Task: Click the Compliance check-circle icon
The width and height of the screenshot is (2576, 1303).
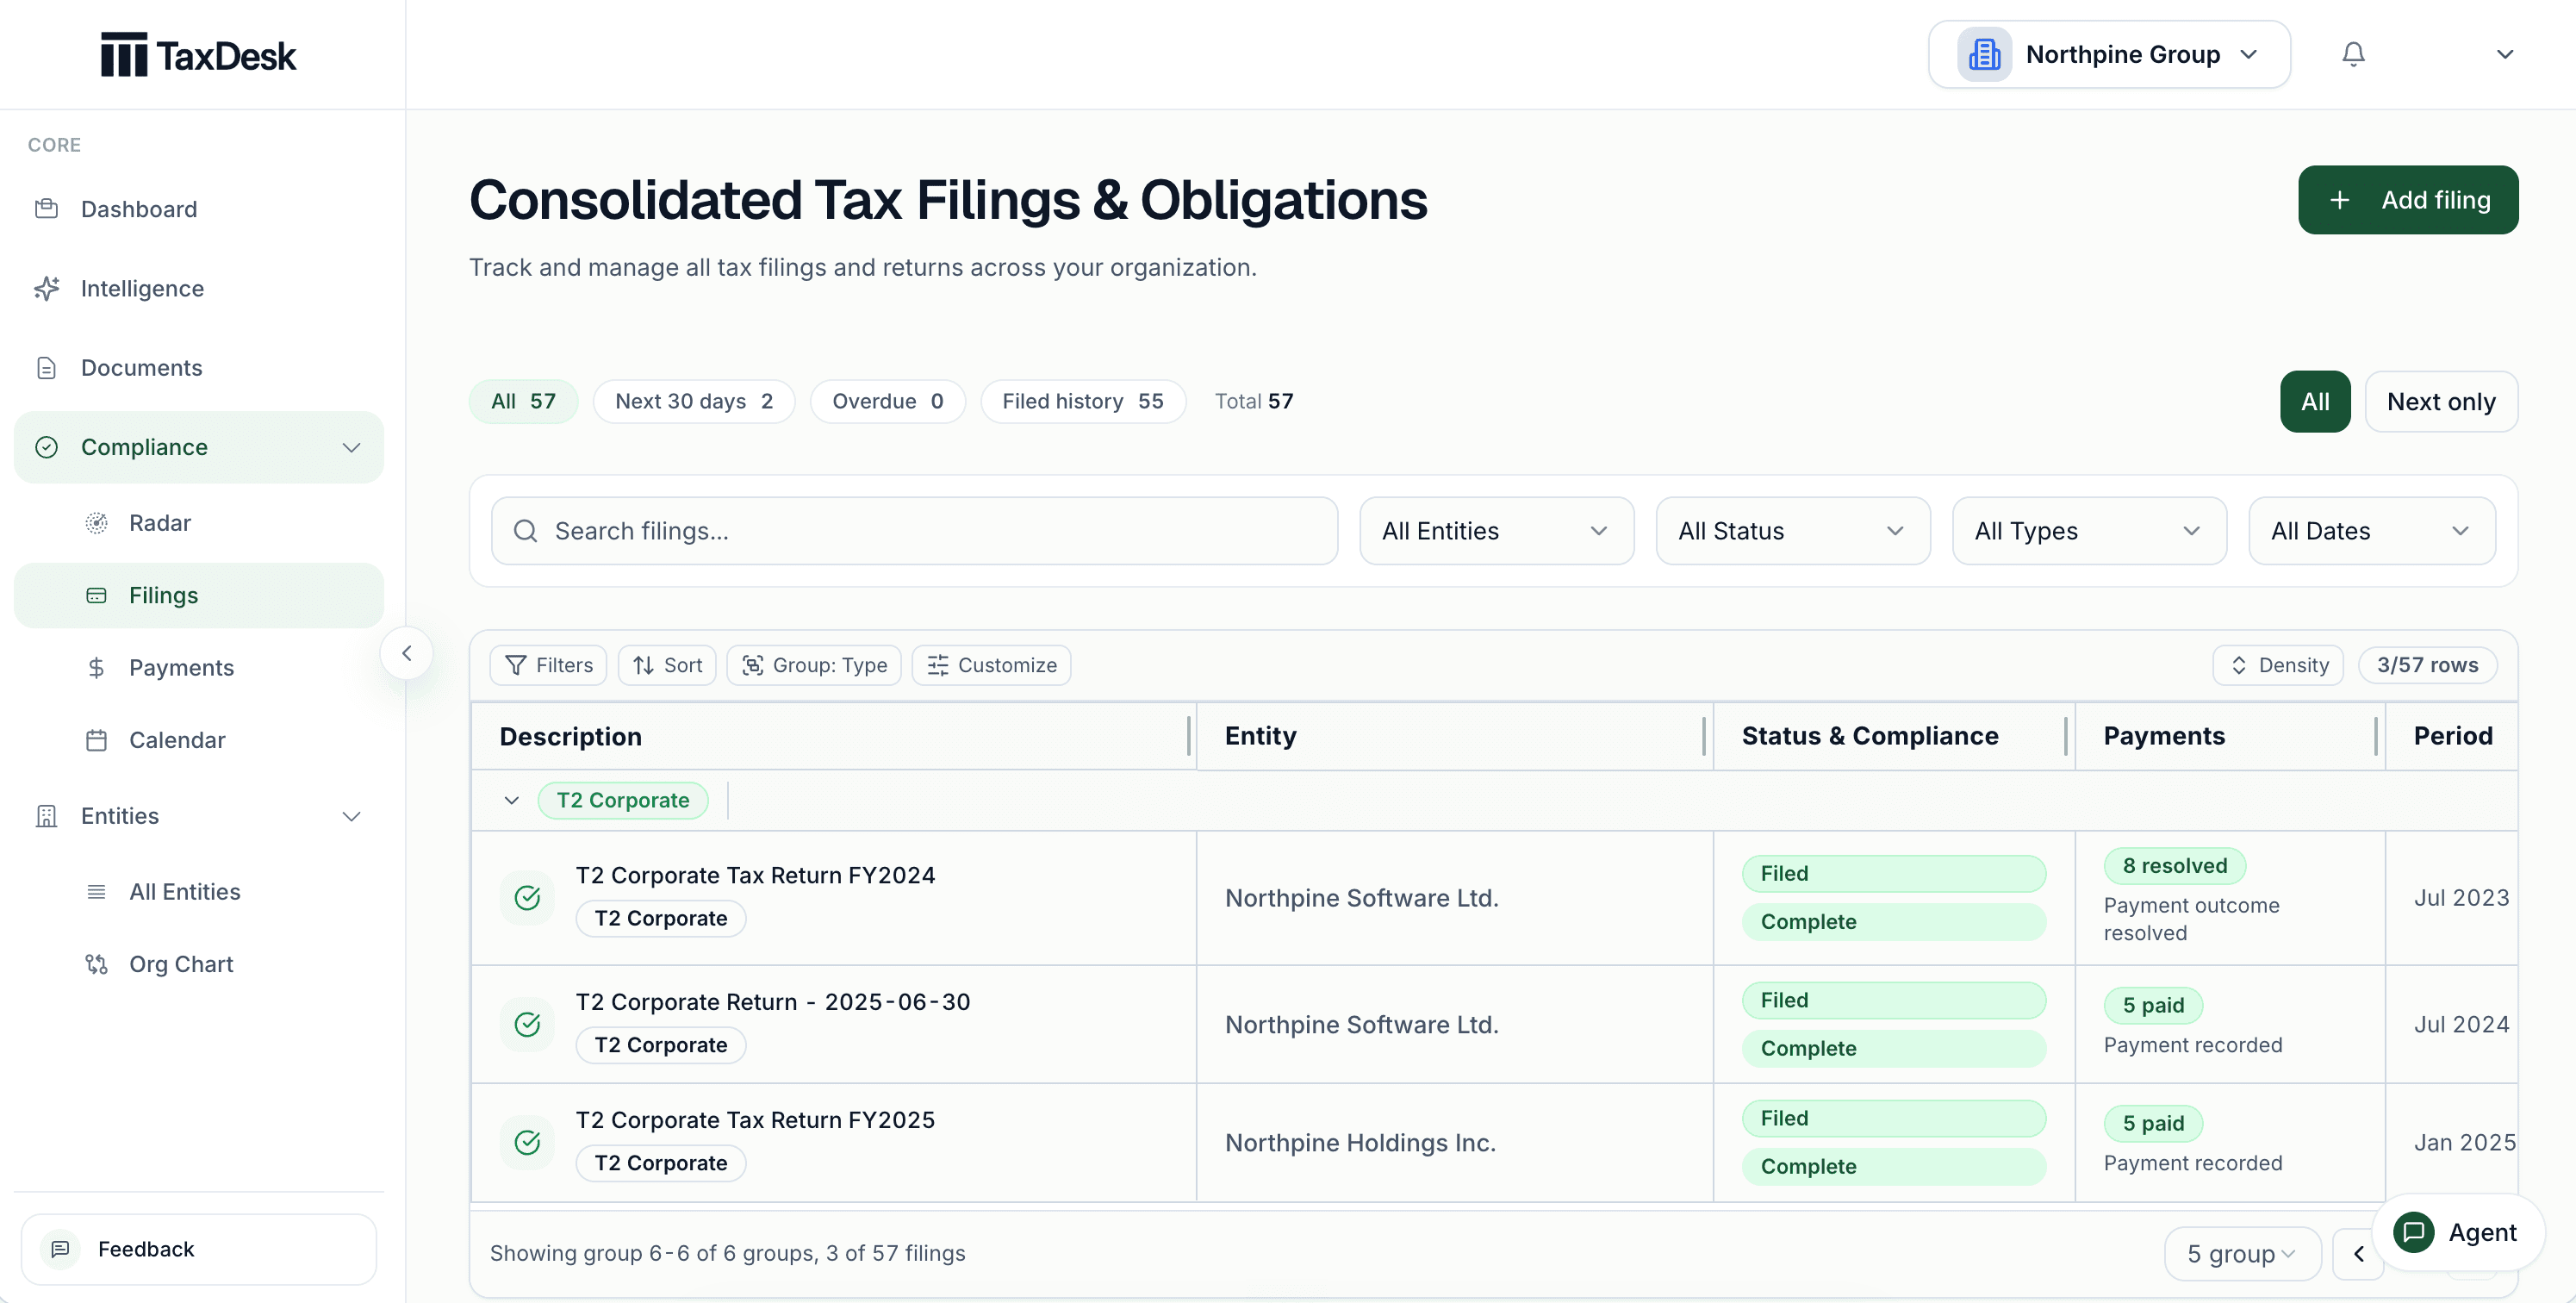Action: [x=46, y=447]
